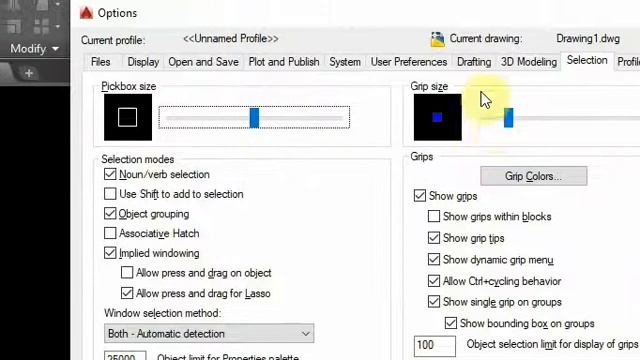Toggle Allow press and drag for Lasso
The height and width of the screenshot is (360, 640).
coord(127,293)
